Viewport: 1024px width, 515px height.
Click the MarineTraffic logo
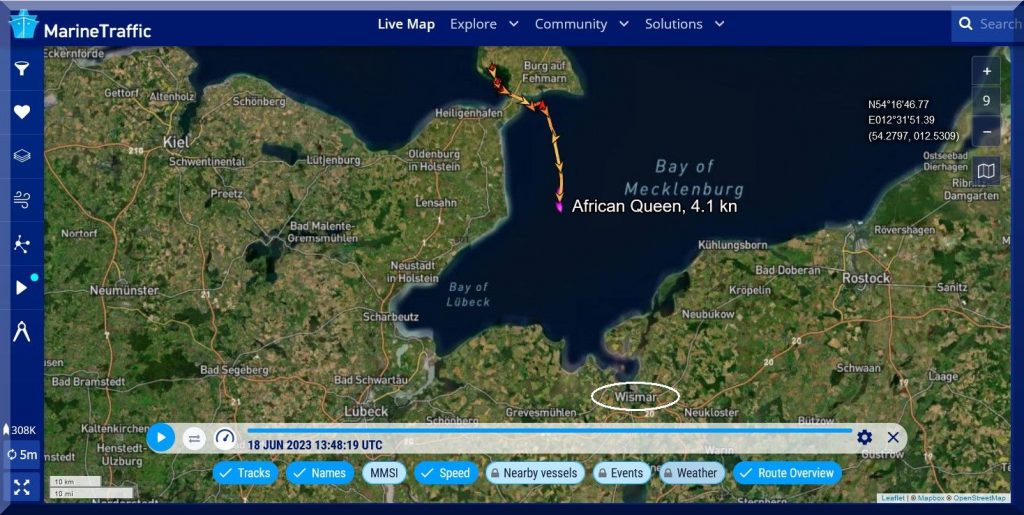point(82,27)
